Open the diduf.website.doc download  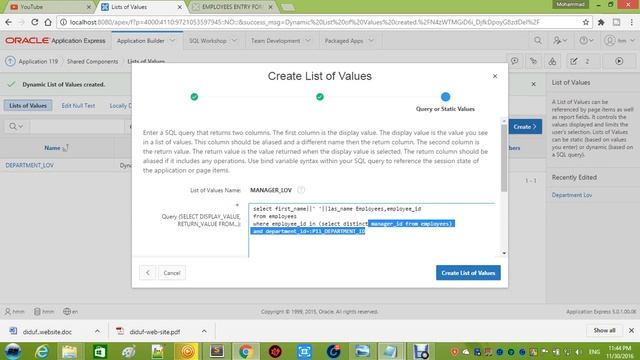[47, 332]
